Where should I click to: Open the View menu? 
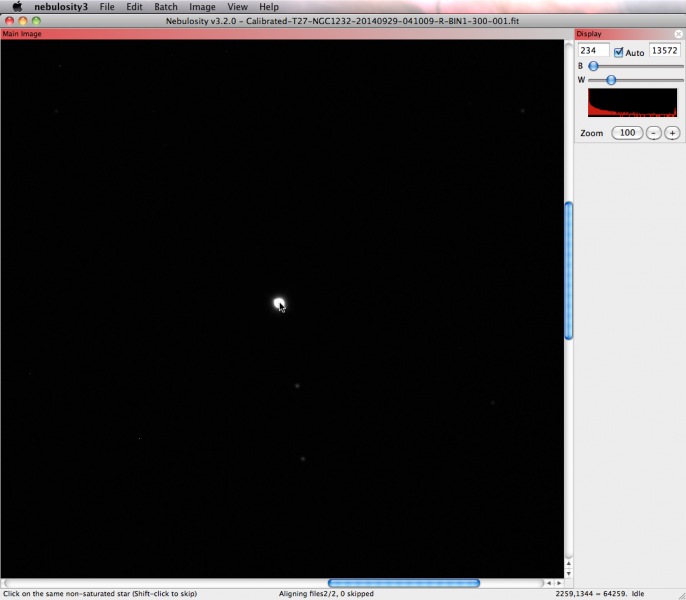click(x=238, y=7)
